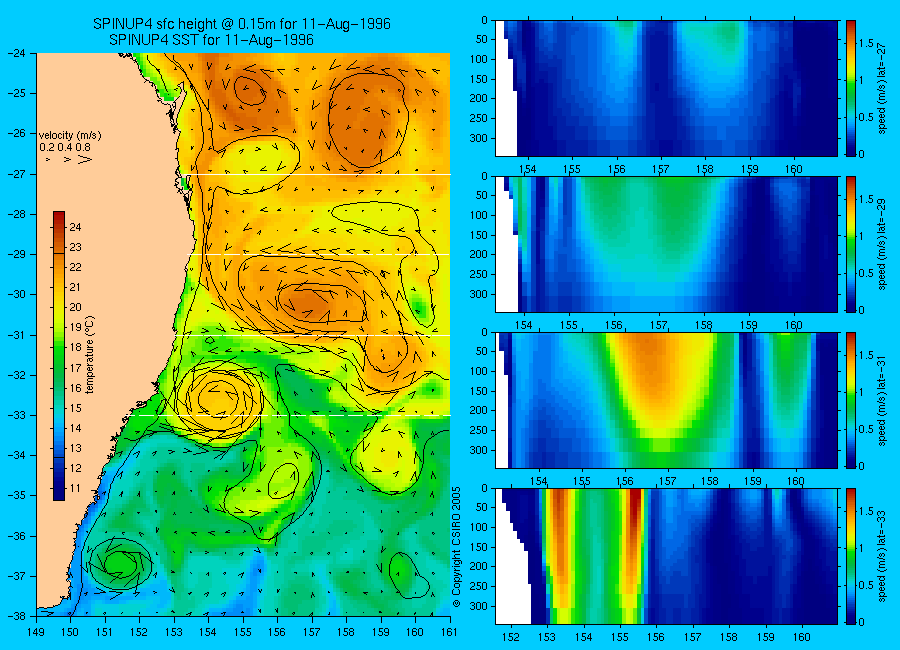Click the speed color bar beside the lat=-33 section
Viewport: 900px width, 650px height.
(x=850, y=556)
